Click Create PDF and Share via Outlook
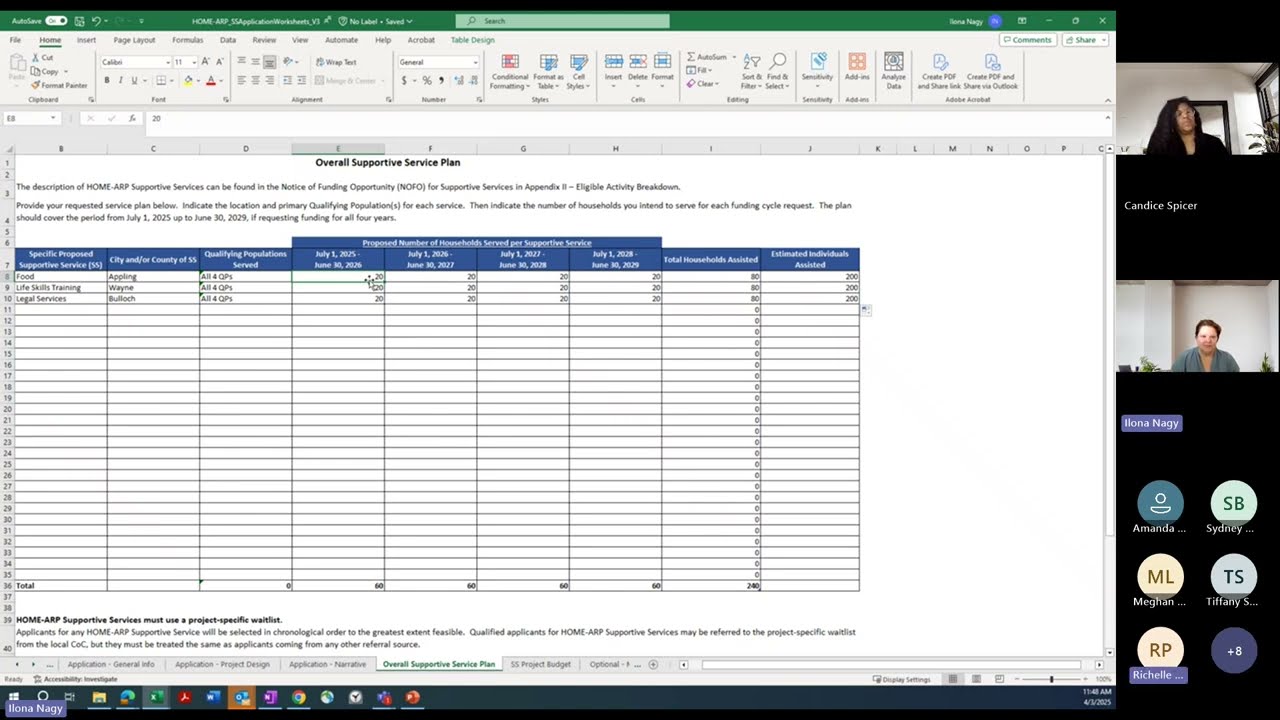This screenshot has height=720, width=1280. 991,72
